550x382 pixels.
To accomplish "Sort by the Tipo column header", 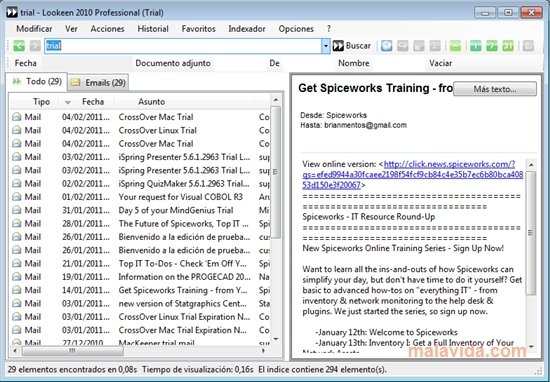I will (x=41, y=102).
